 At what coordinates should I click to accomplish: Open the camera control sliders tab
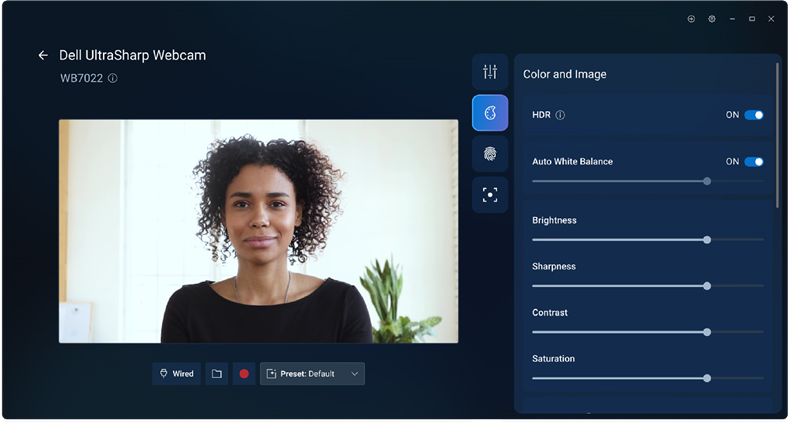click(490, 72)
